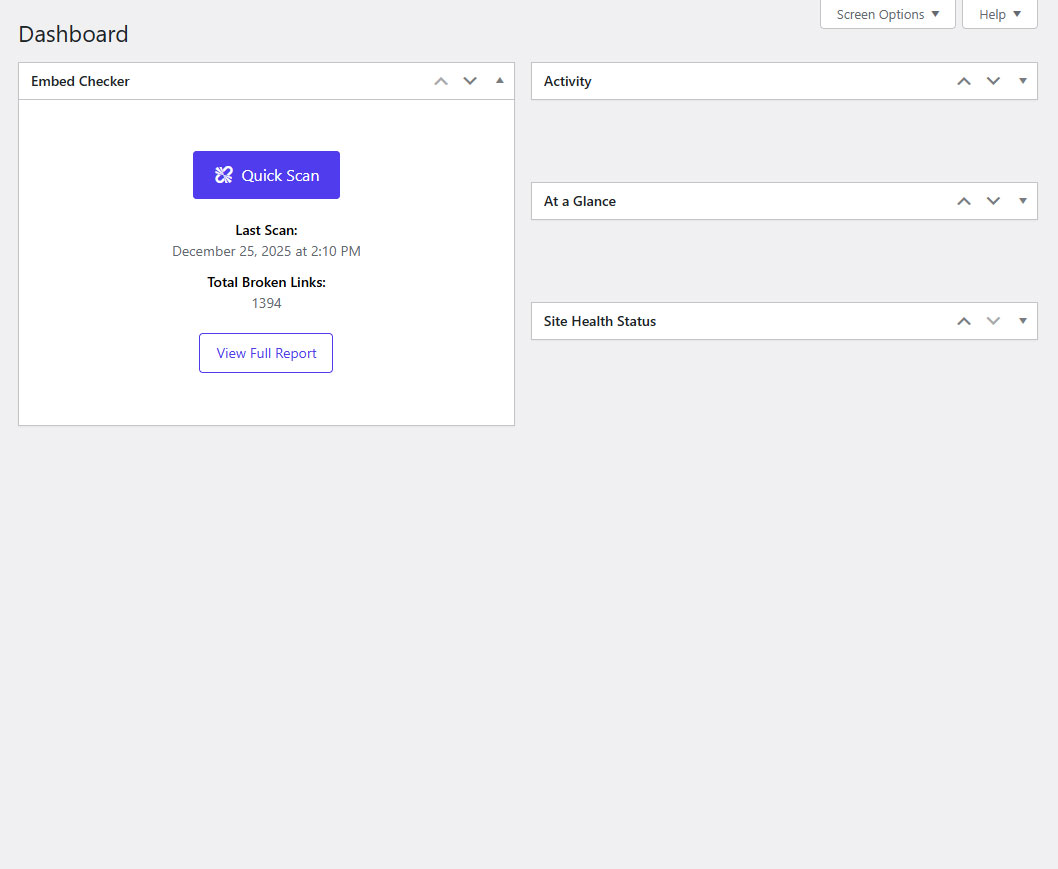Viewport: 1058px width, 869px height.
Task: Expand the At a Glance panel
Action: click(1022, 201)
